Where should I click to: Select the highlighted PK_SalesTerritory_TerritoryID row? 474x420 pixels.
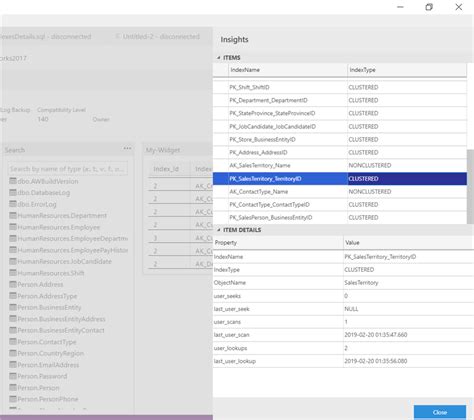tap(340, 179)
